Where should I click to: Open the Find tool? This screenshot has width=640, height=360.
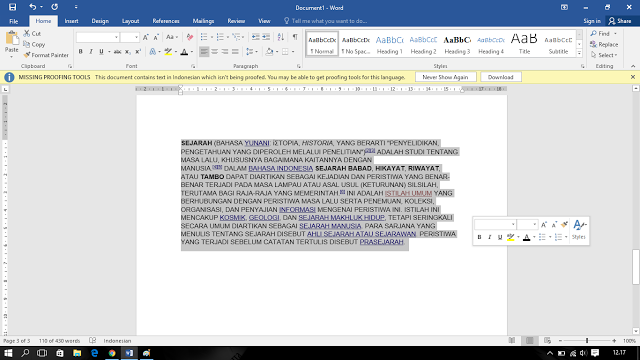coord(600,33)
